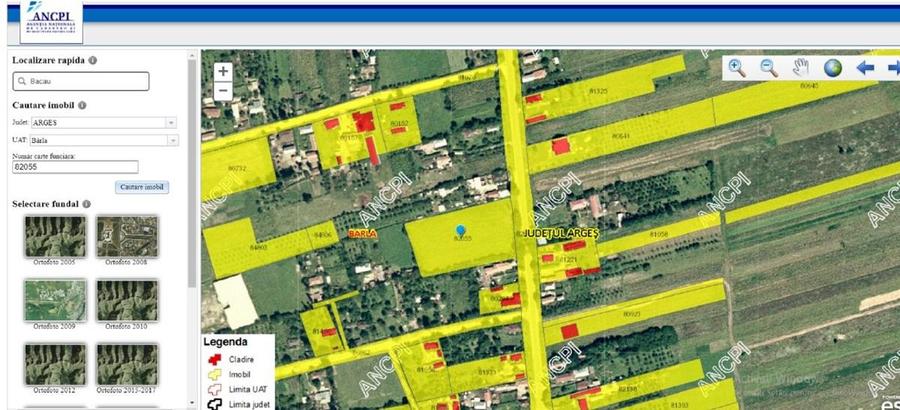Select Ortofoto 2012 background thumbnail
This screenshot has height=410, width=900.
[55, 365]
